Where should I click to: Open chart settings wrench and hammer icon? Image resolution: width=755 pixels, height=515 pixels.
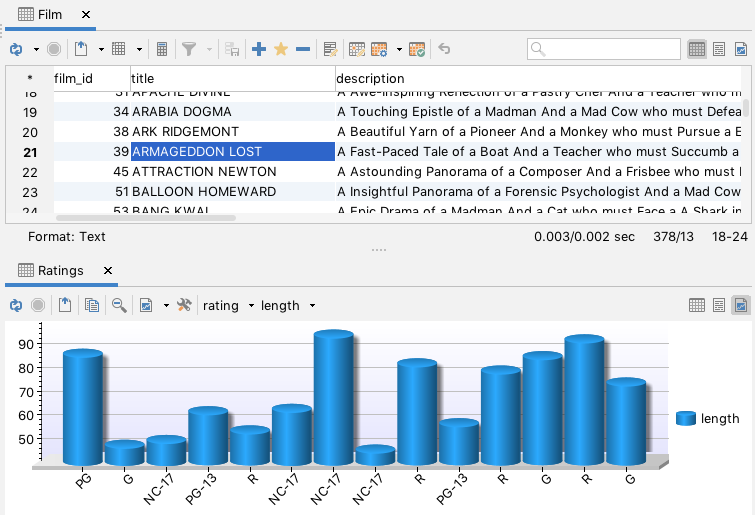(183, 306)
